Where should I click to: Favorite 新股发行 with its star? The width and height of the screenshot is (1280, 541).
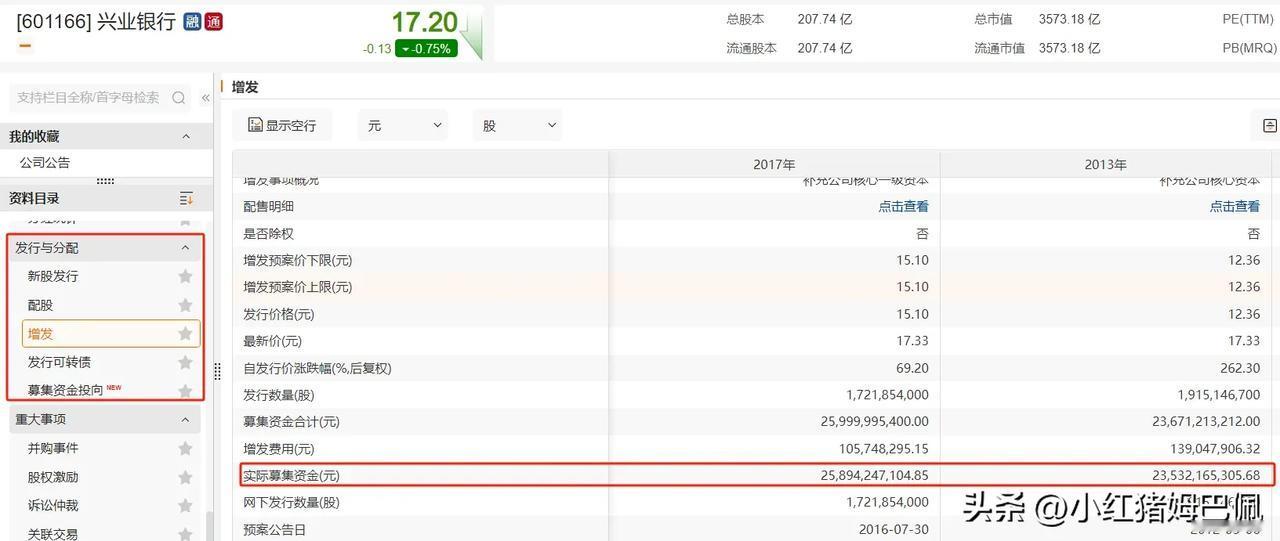185,276
